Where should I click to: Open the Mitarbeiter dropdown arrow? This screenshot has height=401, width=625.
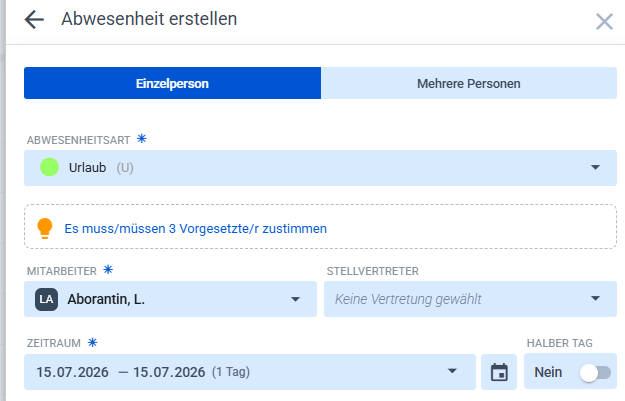coord(295,299)
